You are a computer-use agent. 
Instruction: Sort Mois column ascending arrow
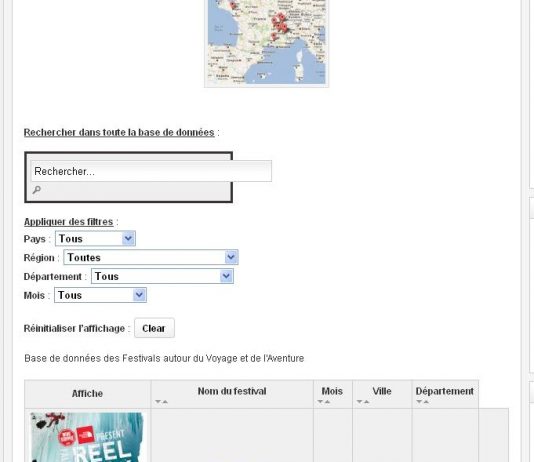(327, 402)
